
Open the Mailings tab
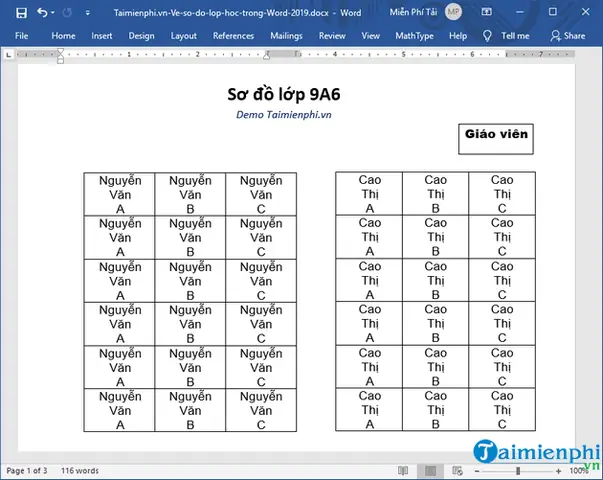coord(287,36)
